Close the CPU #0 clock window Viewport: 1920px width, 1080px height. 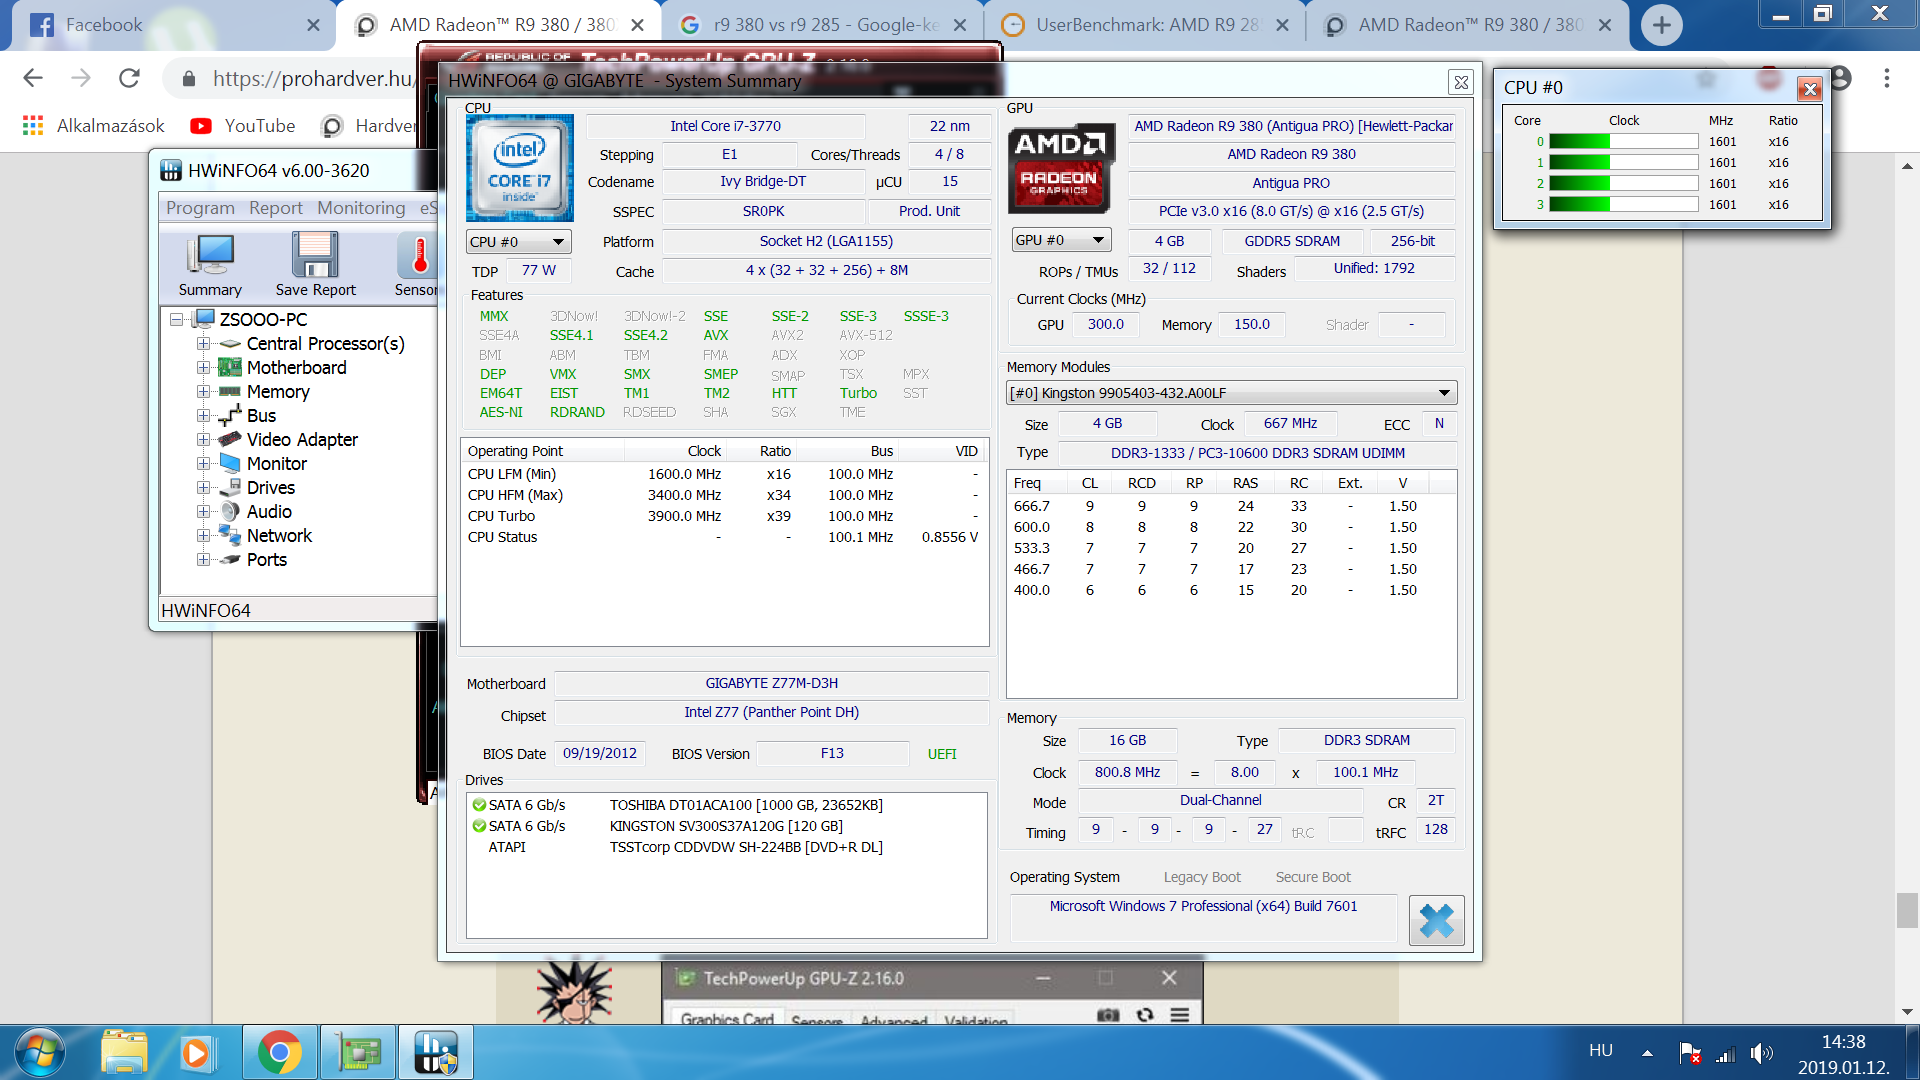click(1809, 89)
